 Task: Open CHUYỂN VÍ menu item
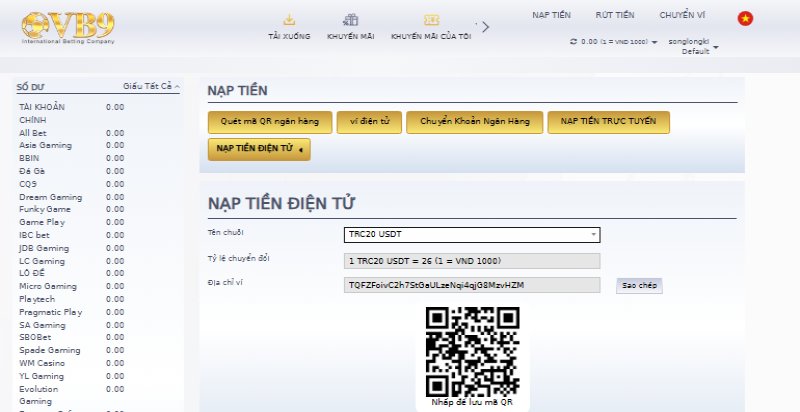682,15
